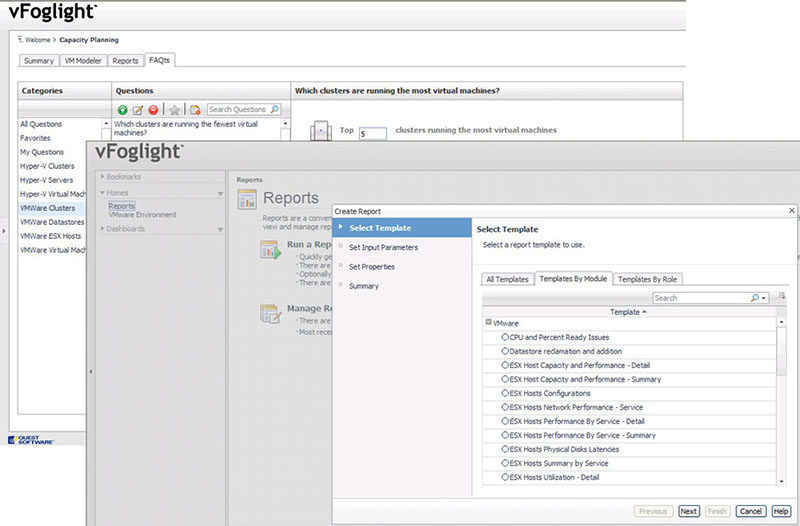The height and width of the screenshot is (526, 800).
Task: Open the Reports link under Homes
Action: pos(121,206)
